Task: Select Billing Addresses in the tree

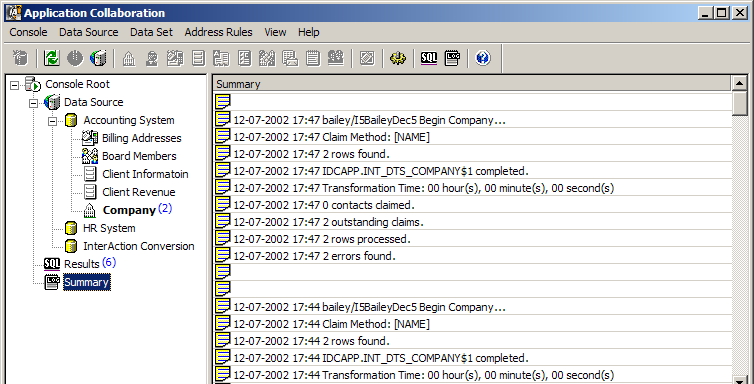Action: [x=141, y=138]
